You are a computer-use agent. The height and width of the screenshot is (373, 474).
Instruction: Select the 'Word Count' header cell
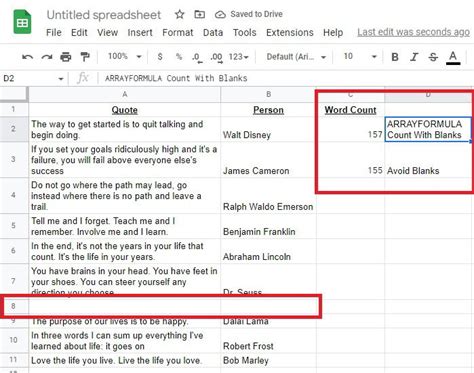click(350, 110)
